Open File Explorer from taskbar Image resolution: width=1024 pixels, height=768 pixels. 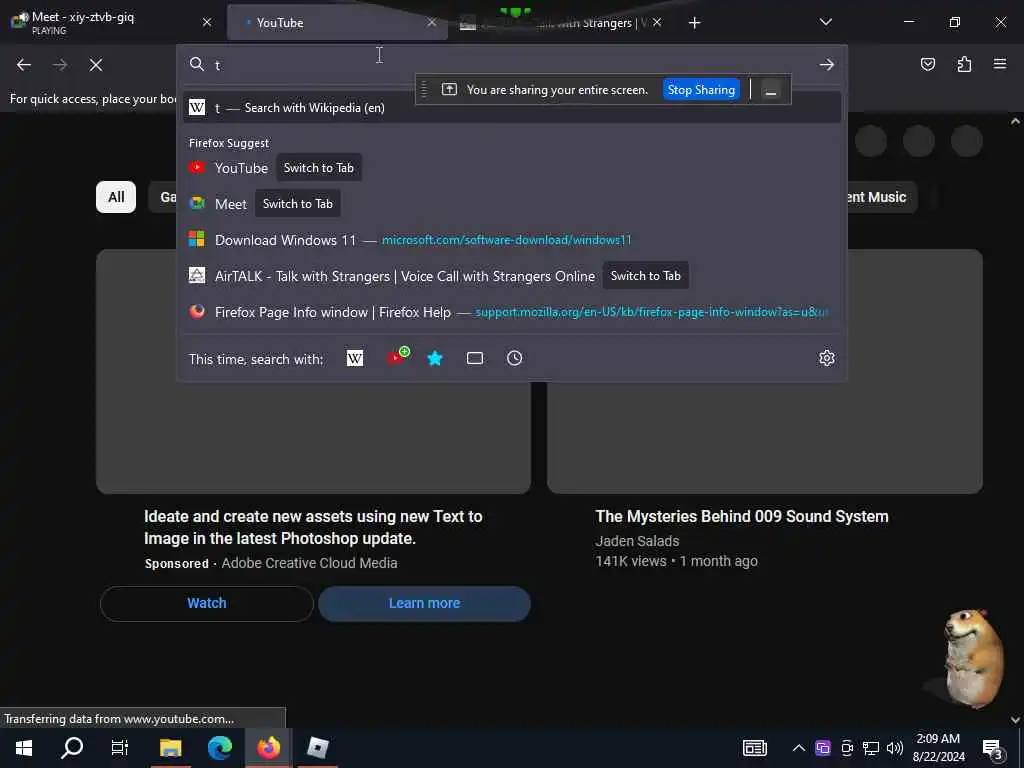tap(170, 748)
